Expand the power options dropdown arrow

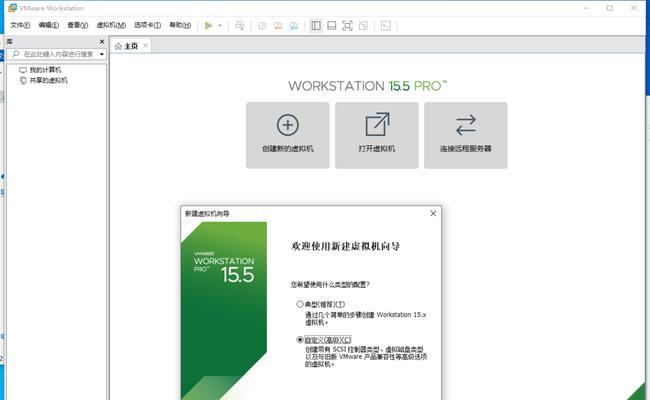click(x=220, y=26)
